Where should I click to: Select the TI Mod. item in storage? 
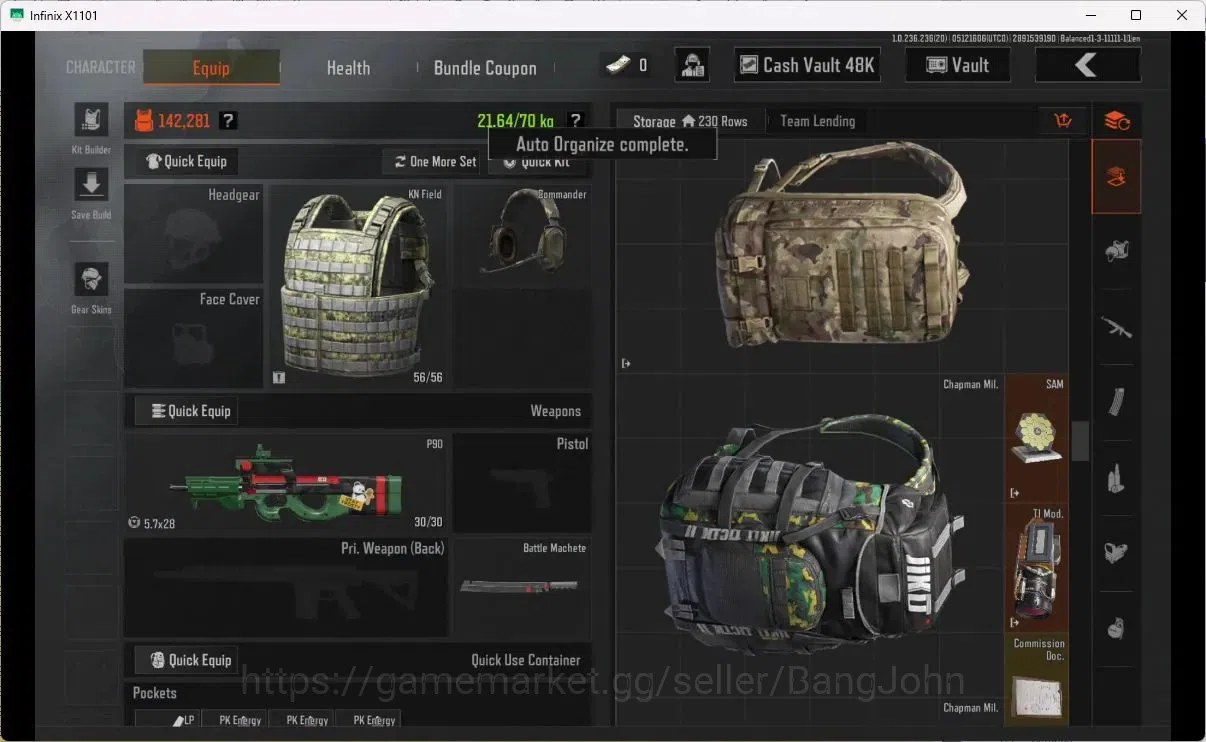click(1037, 567)
